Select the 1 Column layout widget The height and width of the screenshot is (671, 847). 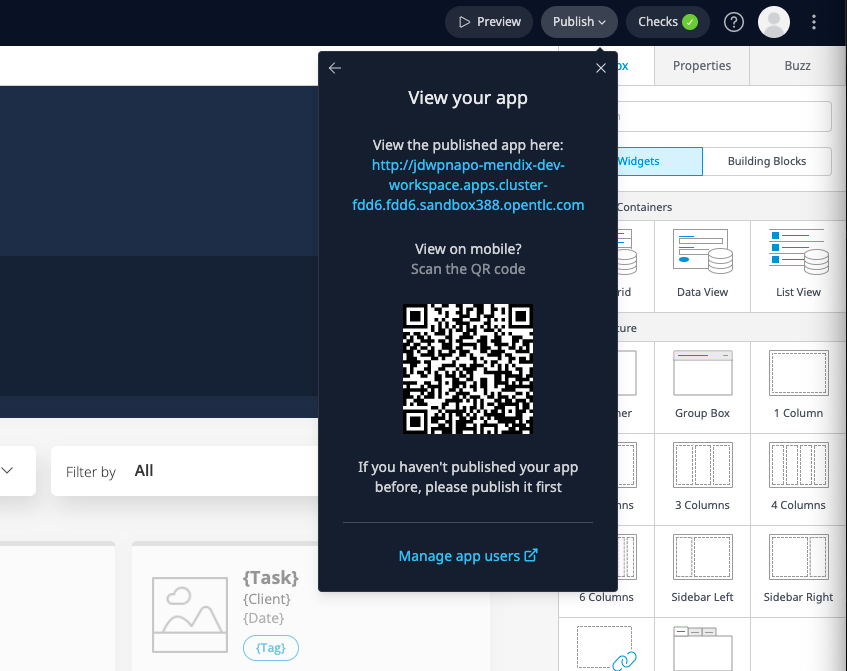[x=798, y=387]
